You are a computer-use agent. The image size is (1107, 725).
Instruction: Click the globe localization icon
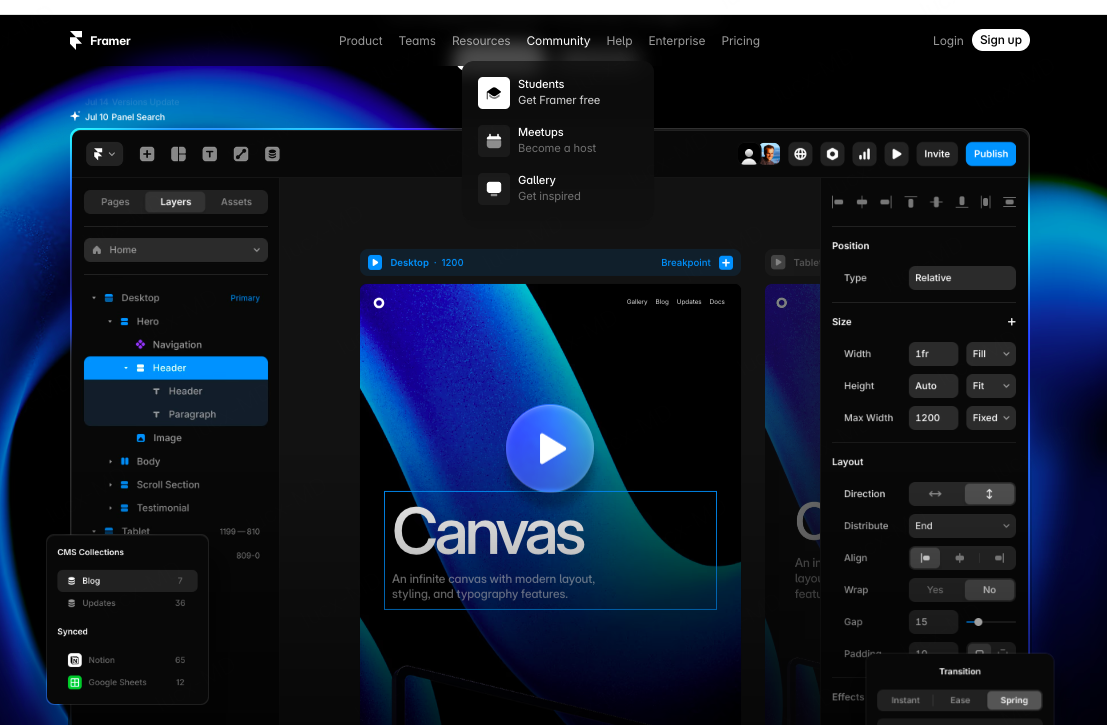(x=800, y=154)
